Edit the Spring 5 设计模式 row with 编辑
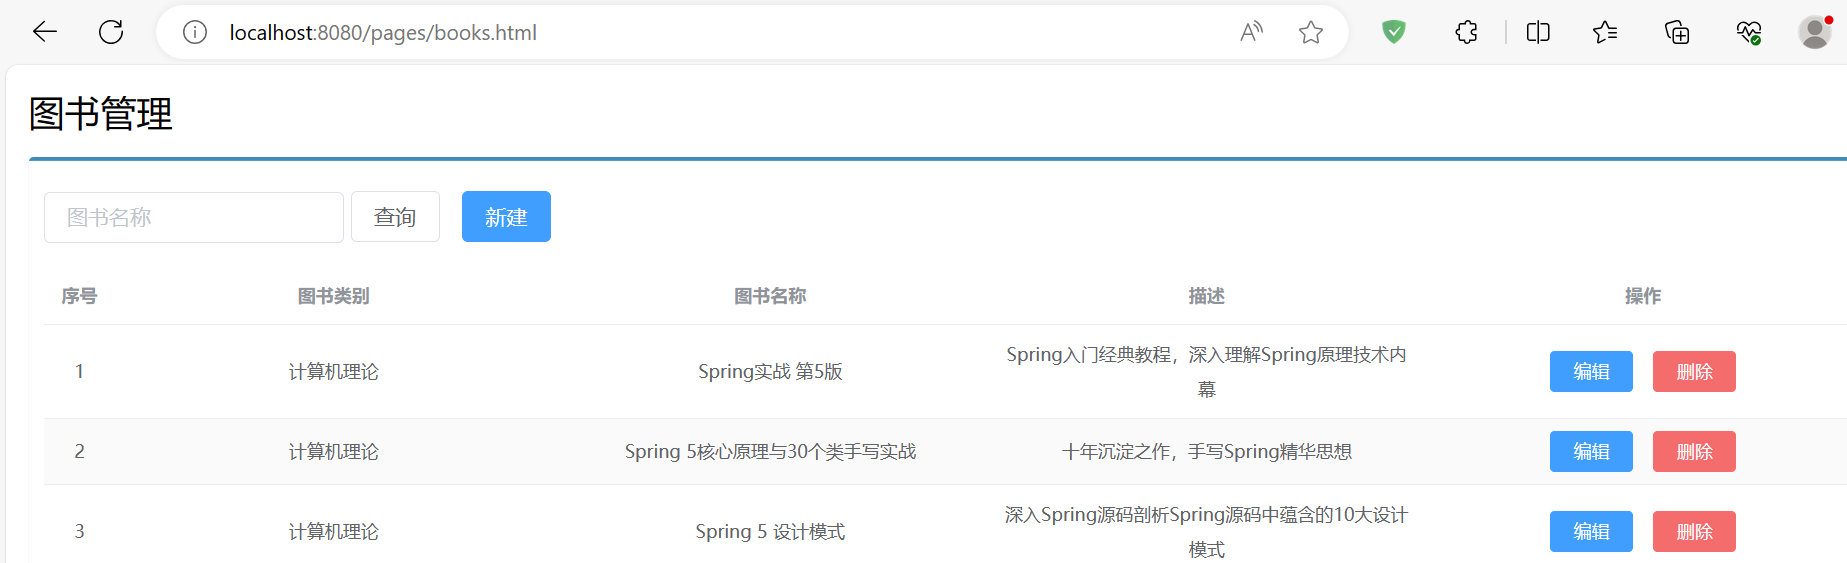Screen dimensions: 1847x563 (1591, 531)
